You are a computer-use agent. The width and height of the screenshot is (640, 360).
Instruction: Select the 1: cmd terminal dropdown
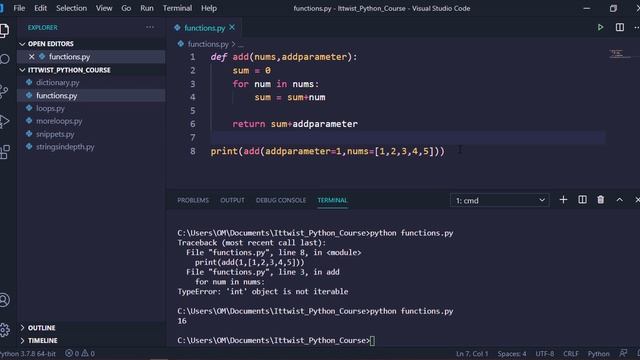(x=500, y=200)
